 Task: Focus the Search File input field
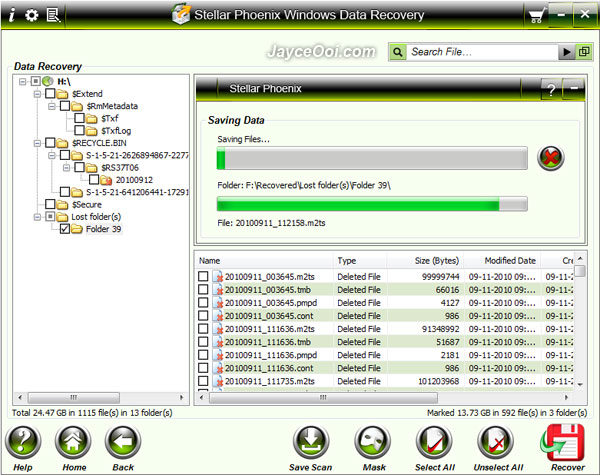(x=482, y=52)
